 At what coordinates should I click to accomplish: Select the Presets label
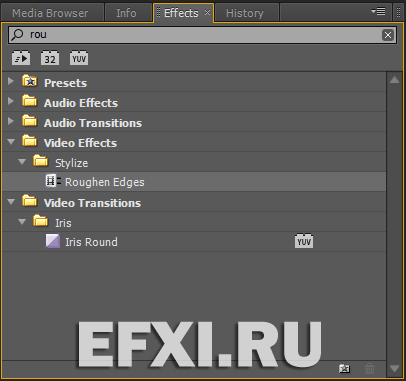coord(65,83)
